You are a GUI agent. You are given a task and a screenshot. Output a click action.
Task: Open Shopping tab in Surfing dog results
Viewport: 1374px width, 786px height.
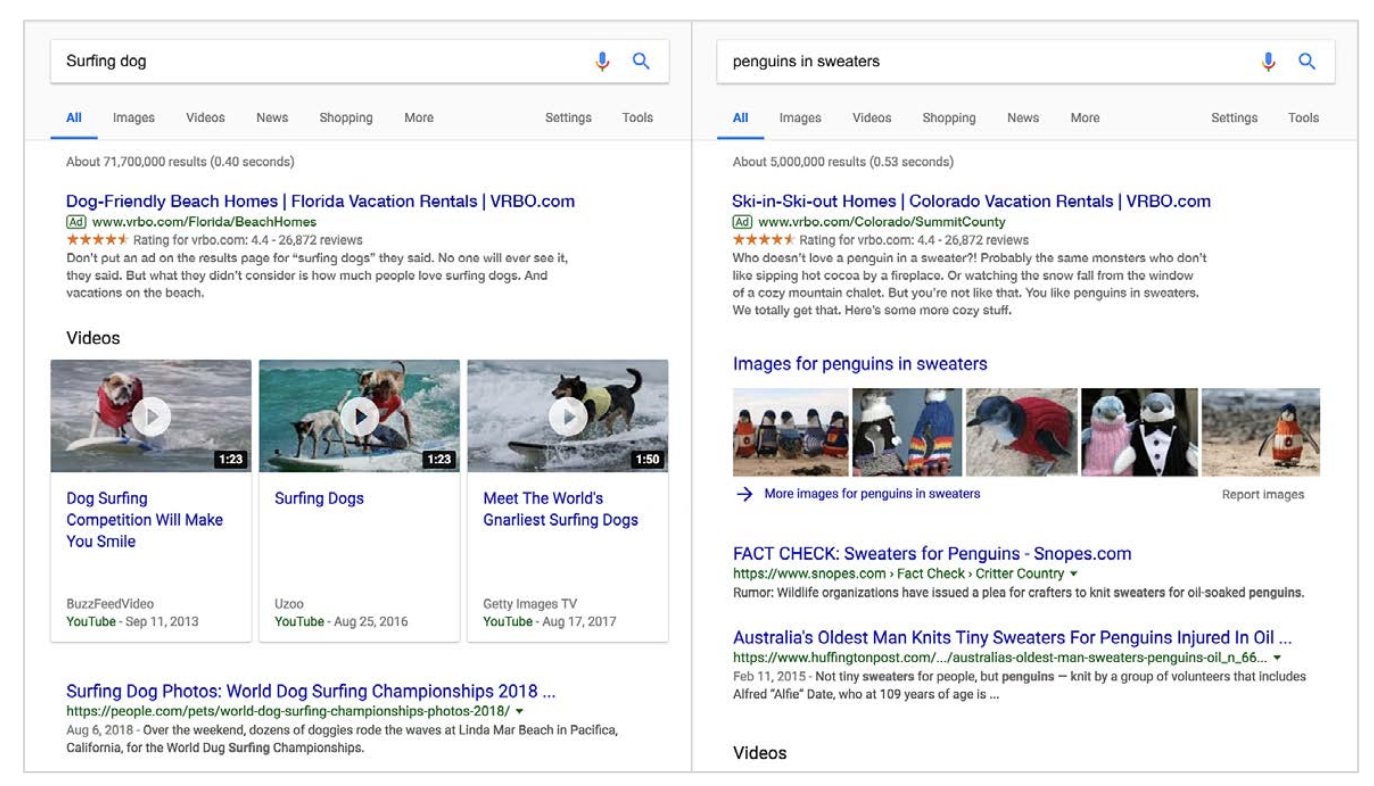click(x=346, y=118)
